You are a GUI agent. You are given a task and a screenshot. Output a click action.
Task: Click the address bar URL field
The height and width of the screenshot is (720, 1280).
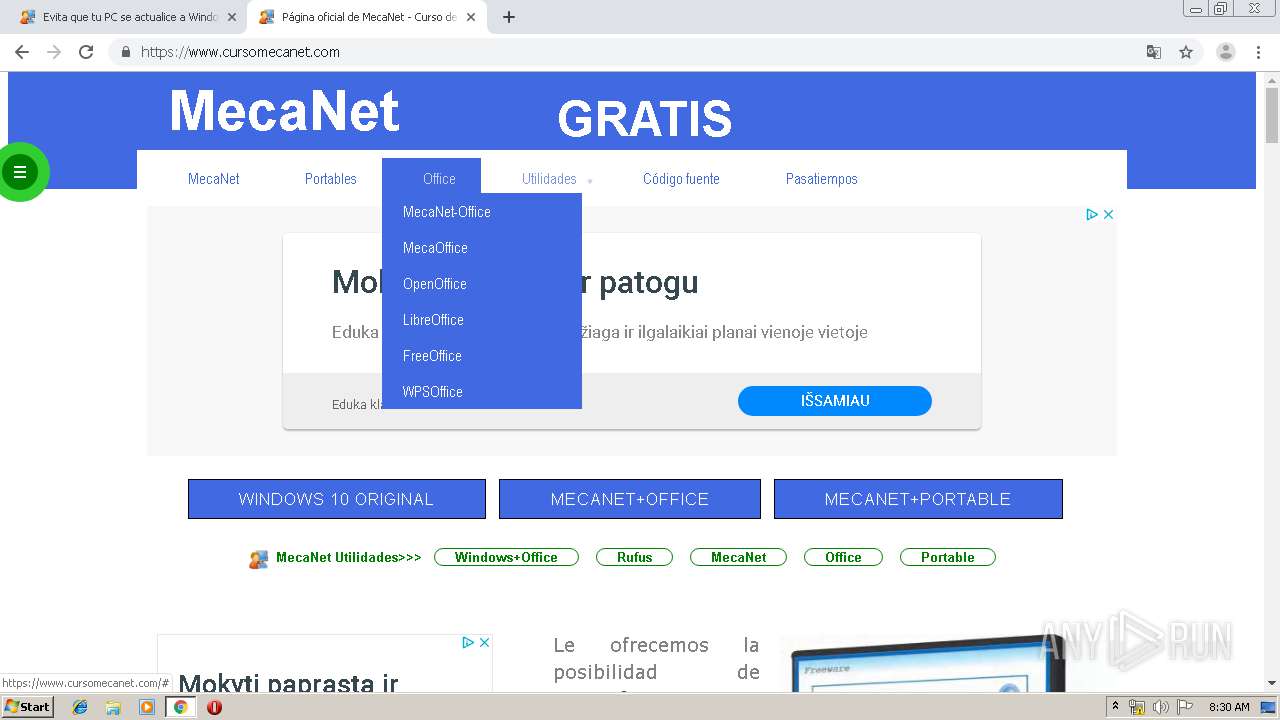[640, 52]
